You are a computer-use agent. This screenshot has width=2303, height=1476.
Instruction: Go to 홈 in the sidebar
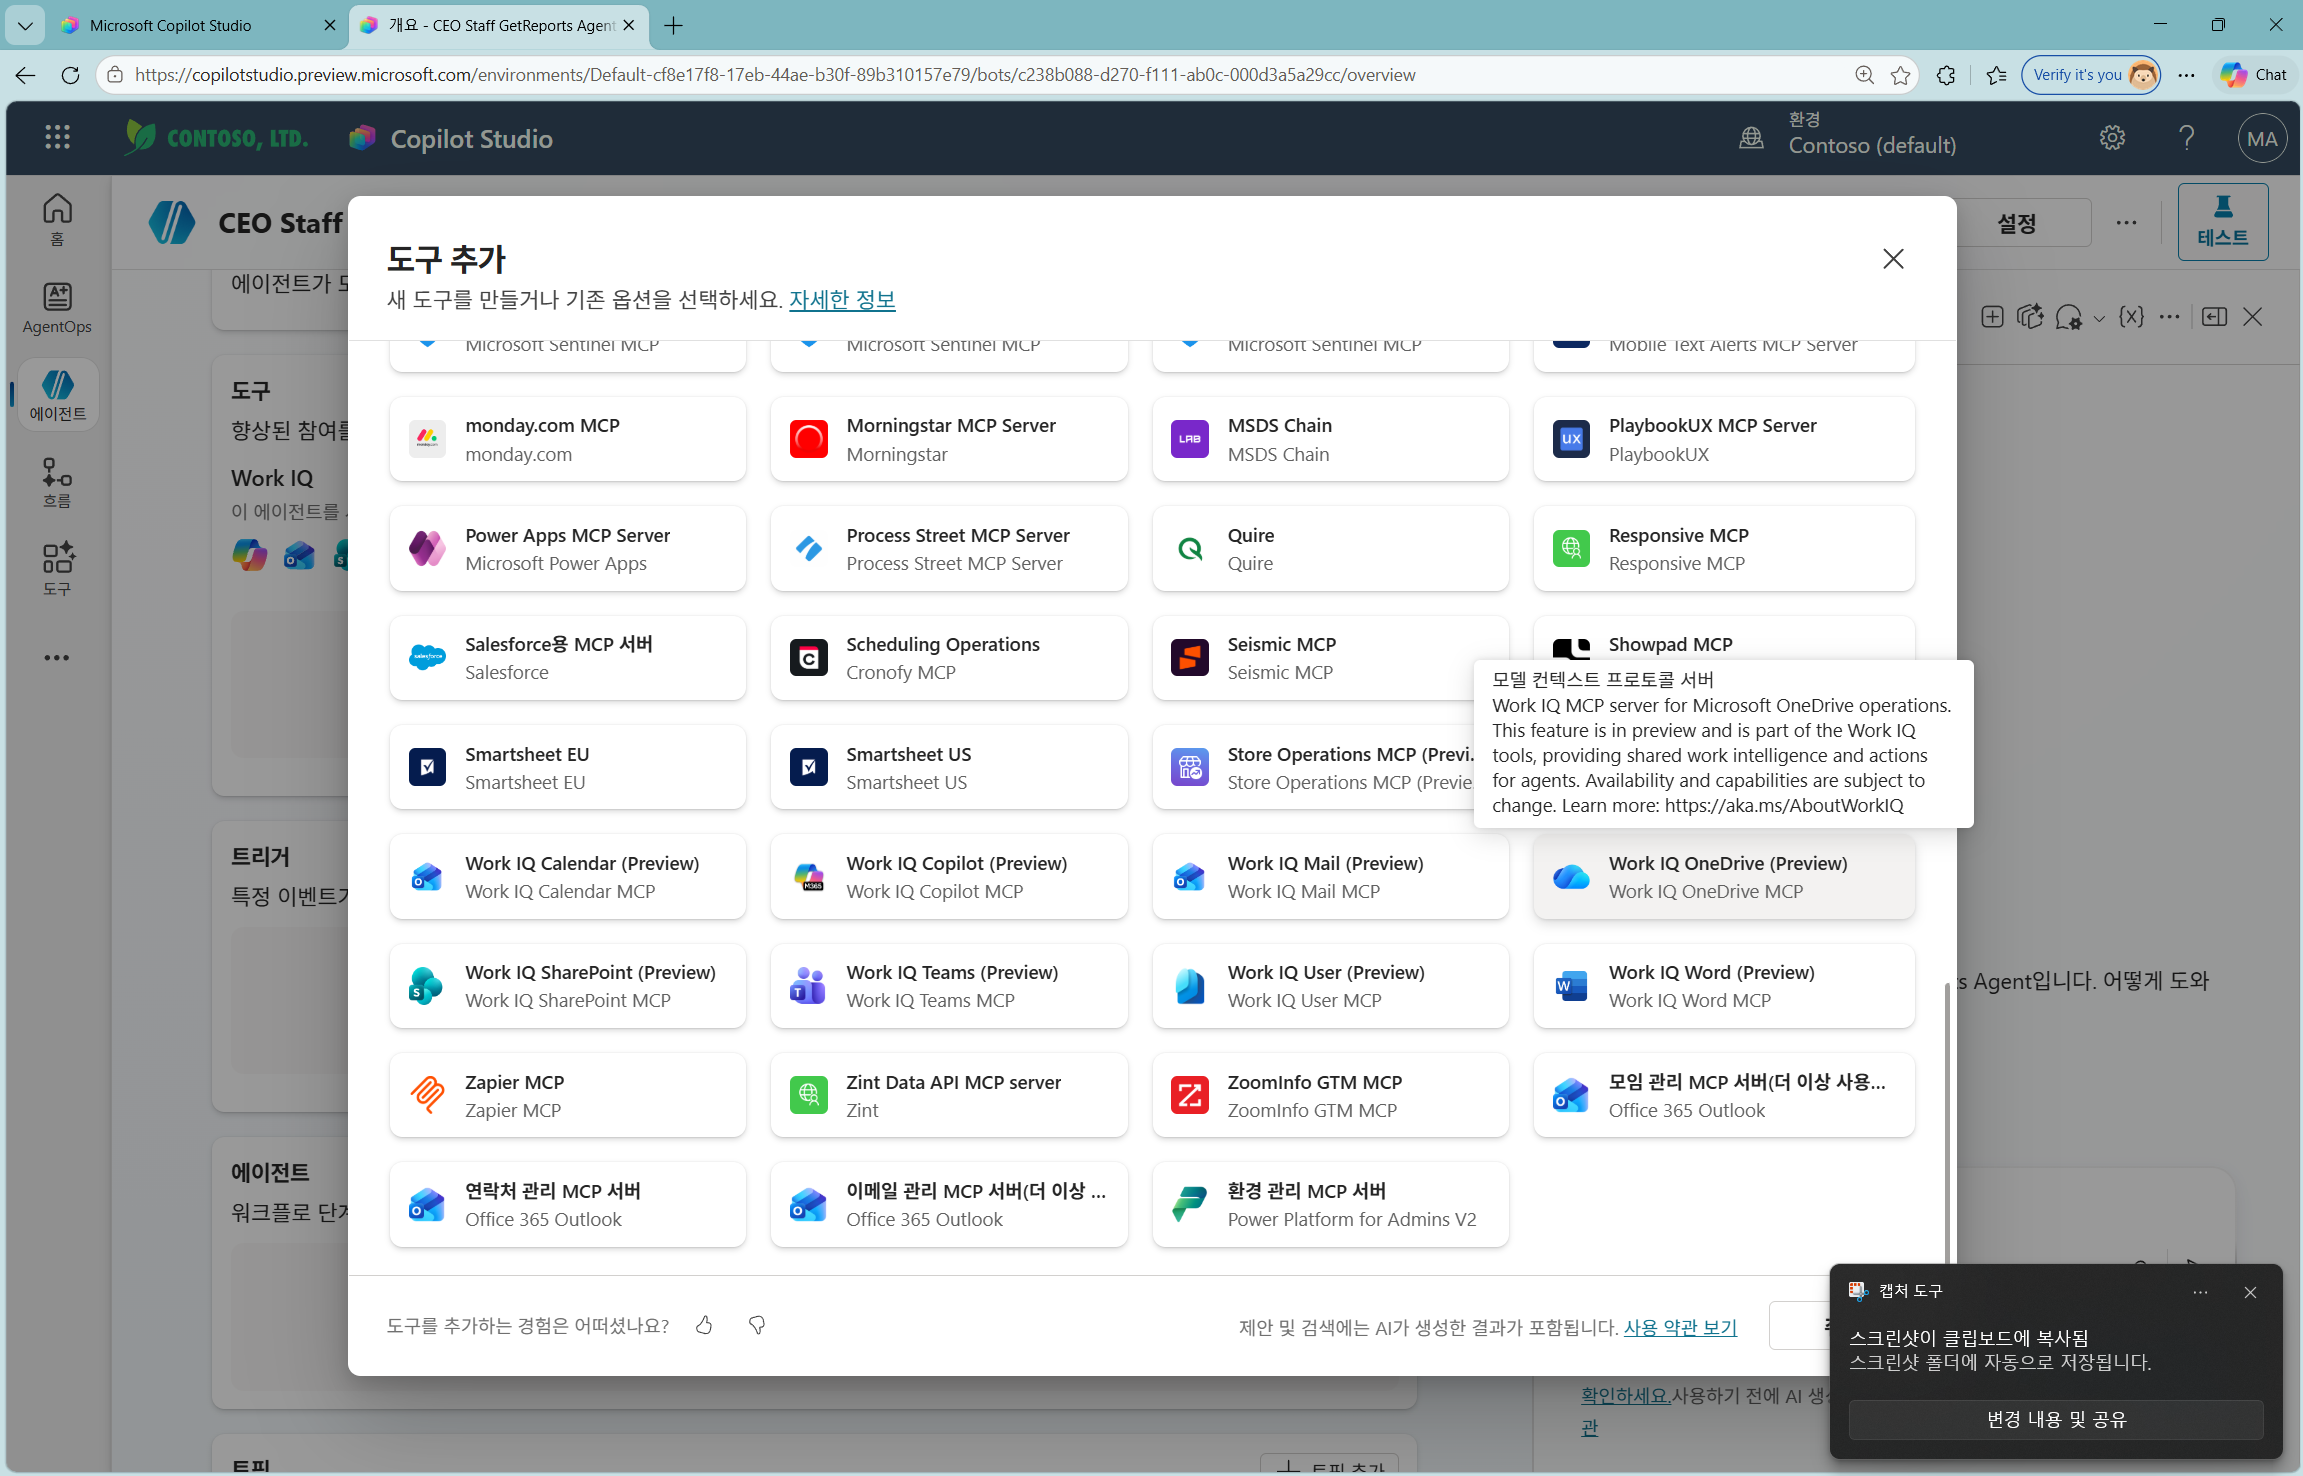tap(57, 219)
